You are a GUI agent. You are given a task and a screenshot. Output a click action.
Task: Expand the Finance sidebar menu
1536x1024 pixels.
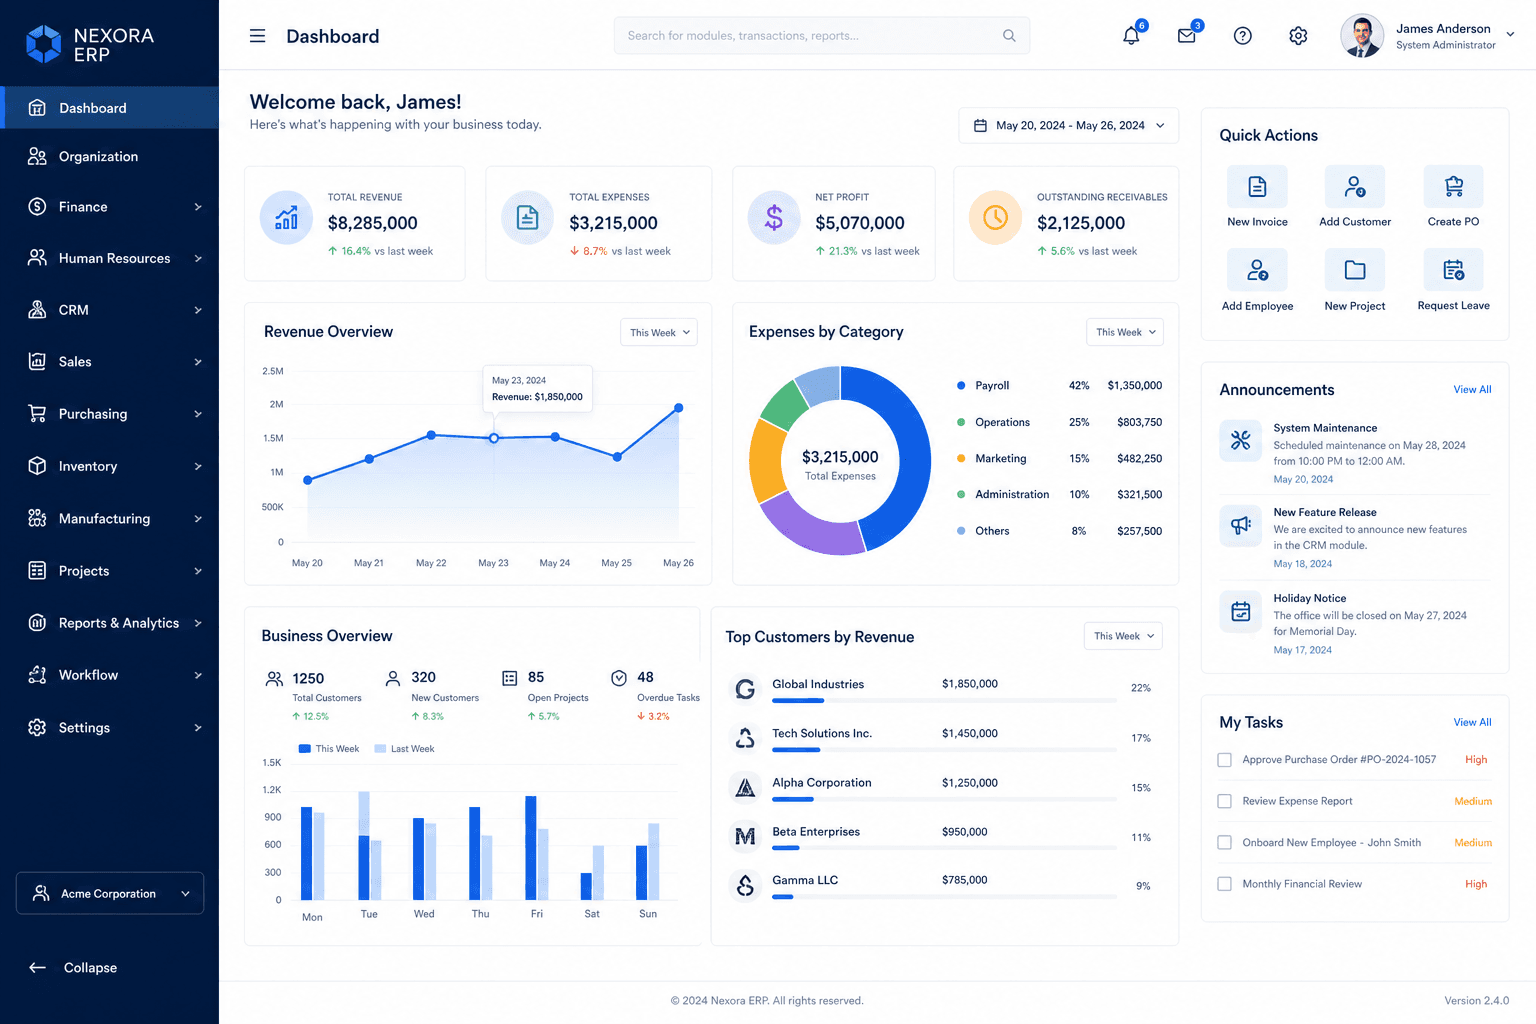tap(110, 207)
